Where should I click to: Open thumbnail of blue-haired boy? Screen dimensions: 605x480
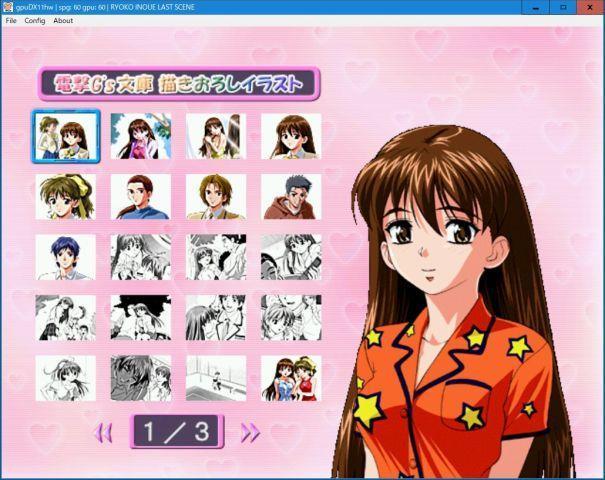pos(66,257)
